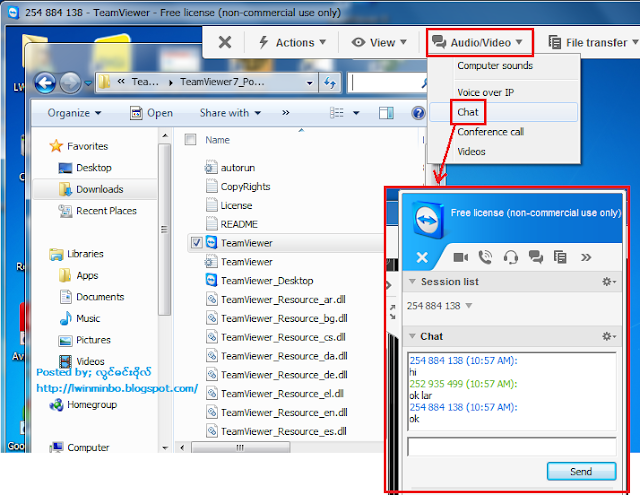Go forward in Explorer window
This screenshot has width=640, height=495.
(x=70, y=83)
